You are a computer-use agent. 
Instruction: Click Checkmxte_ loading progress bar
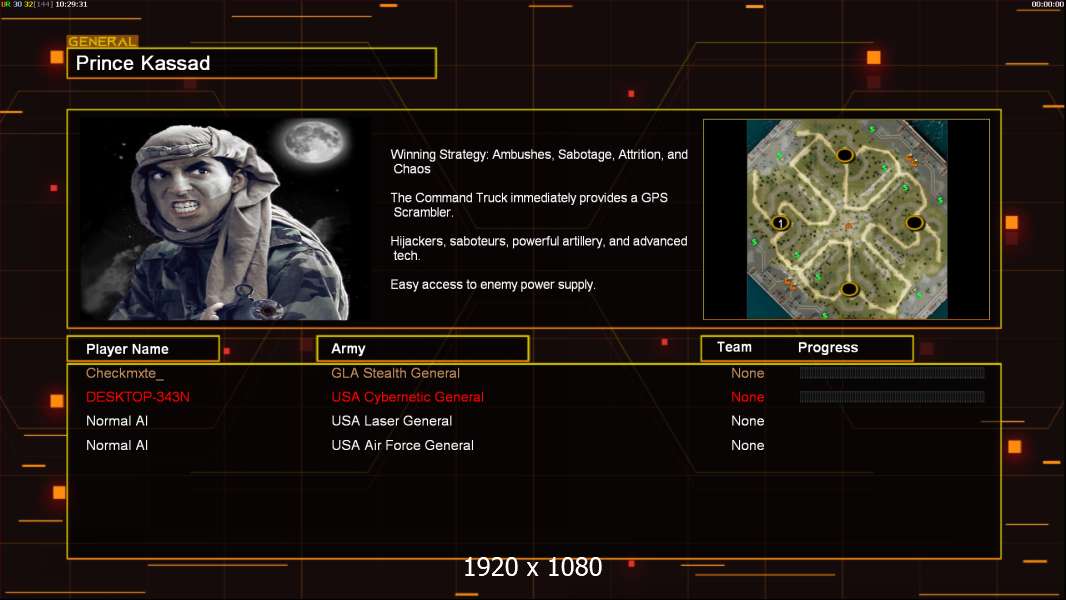click(x=892, y=372)
